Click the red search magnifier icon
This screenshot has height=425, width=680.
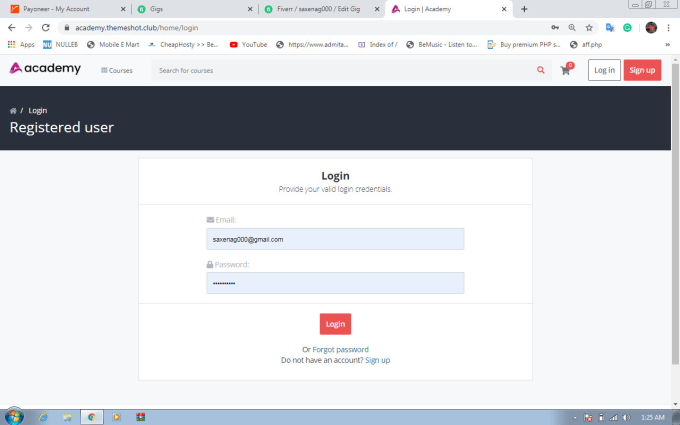540,70
